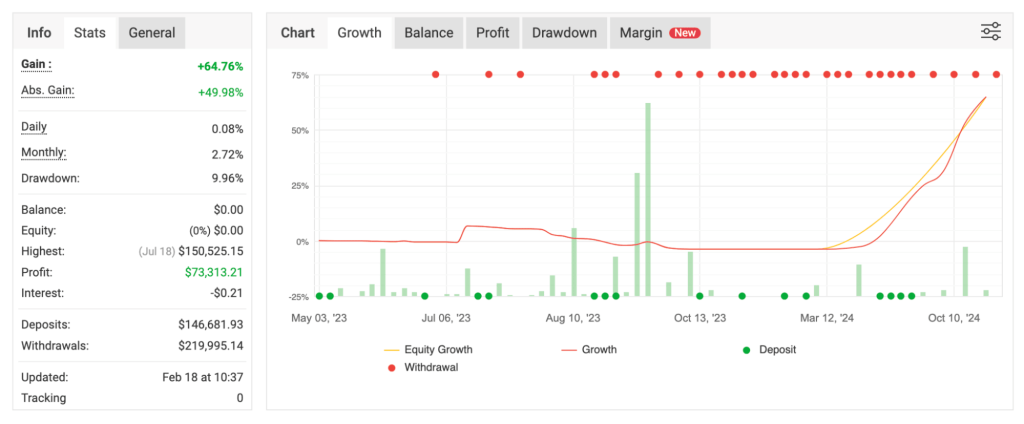The image size is (1024, 424).
Task: Click the Gain label link
Action: click(36, 65)
